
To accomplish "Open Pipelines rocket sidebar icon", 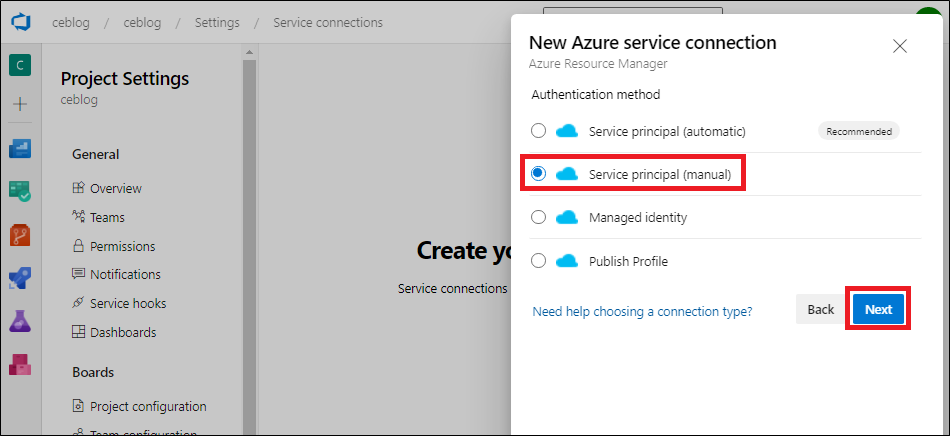I will click(20, 278).
